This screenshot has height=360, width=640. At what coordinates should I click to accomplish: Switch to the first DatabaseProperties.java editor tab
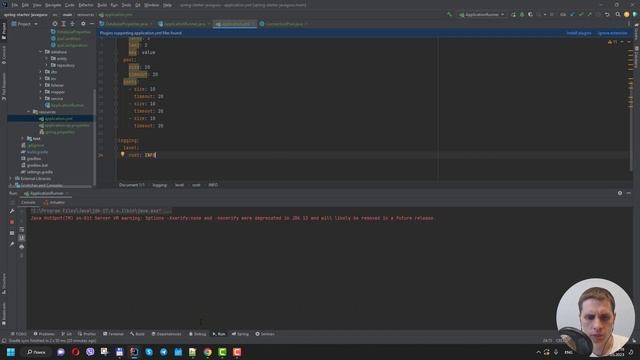[x=127, y=24]
